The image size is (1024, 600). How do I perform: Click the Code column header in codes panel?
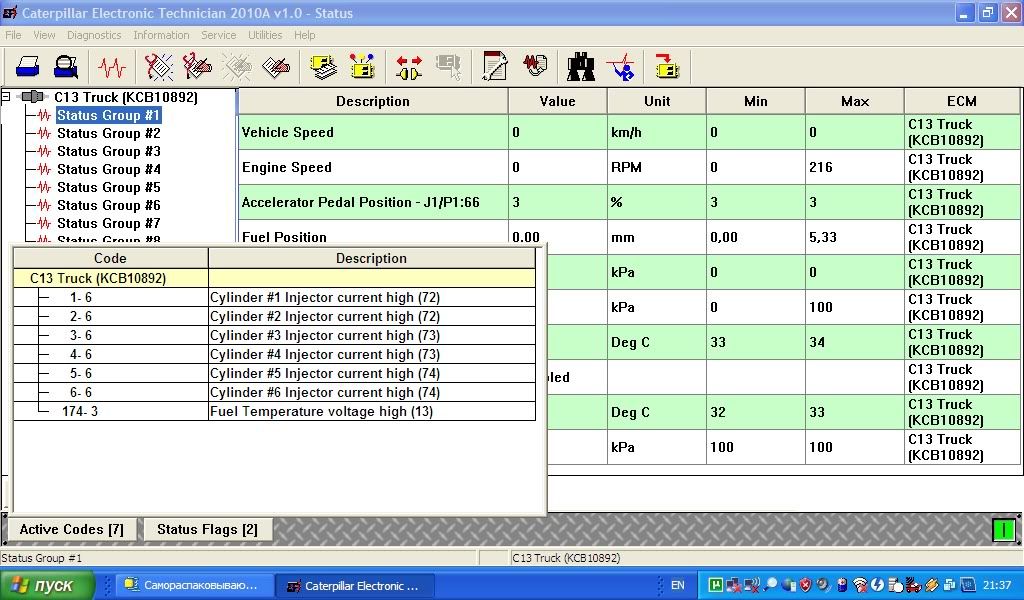click(x=110, y=259)
